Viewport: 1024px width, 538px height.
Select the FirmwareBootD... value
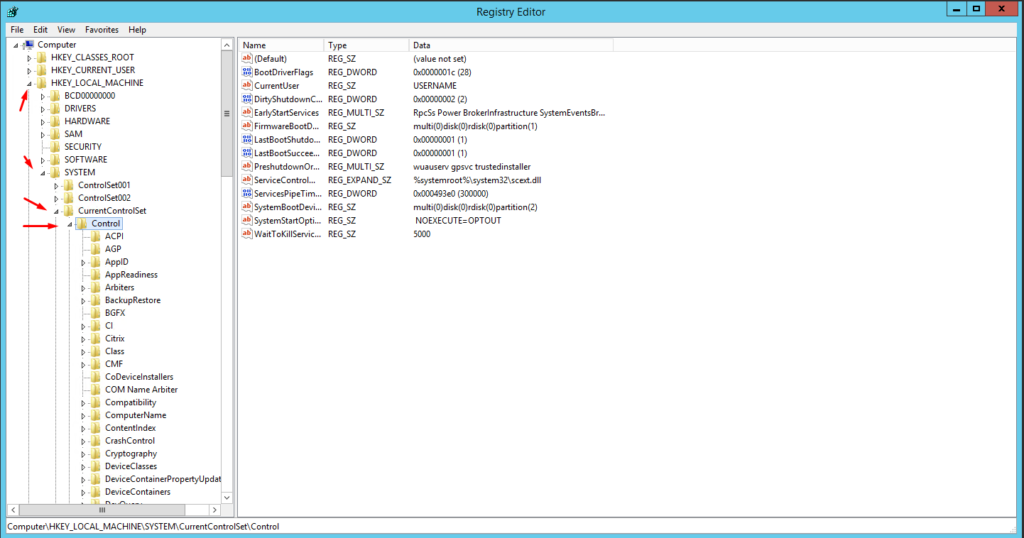click(286, 126)
